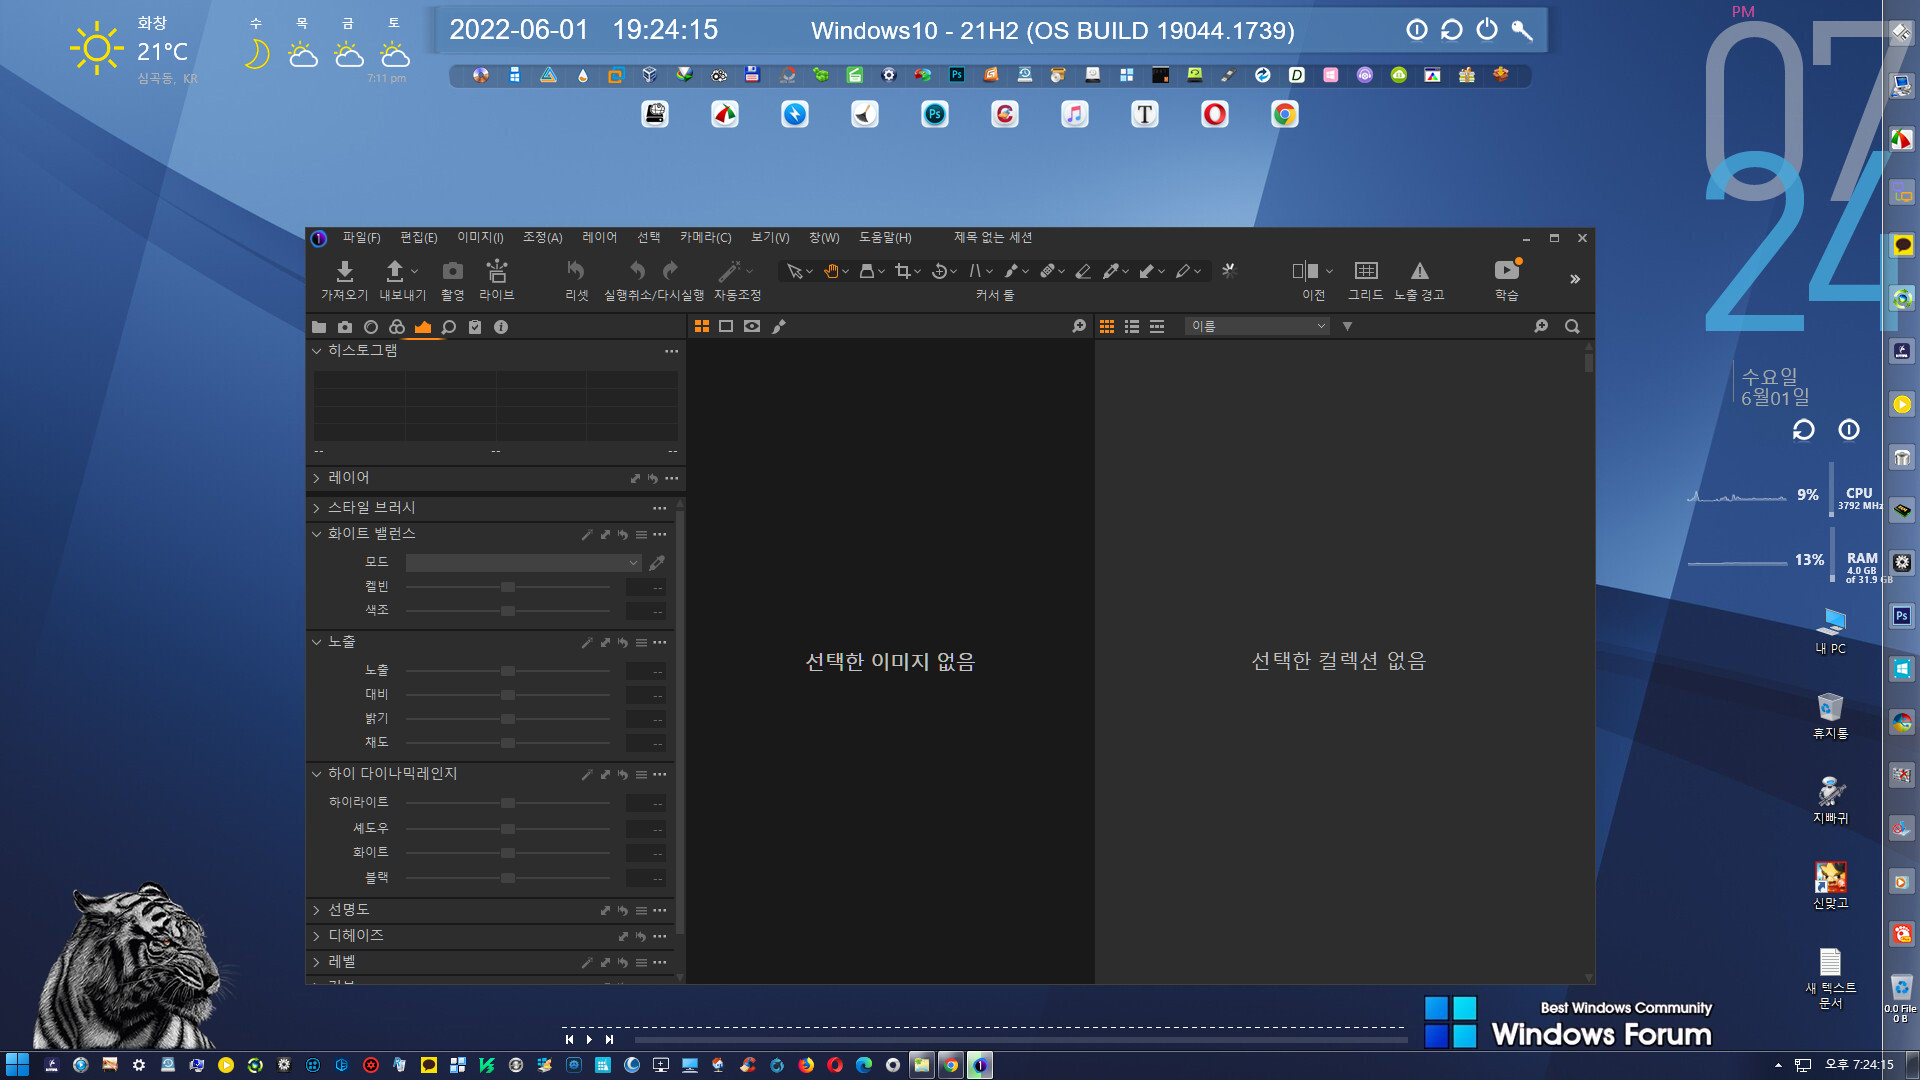Click the browser sort direction triangle

point(1347,326)
